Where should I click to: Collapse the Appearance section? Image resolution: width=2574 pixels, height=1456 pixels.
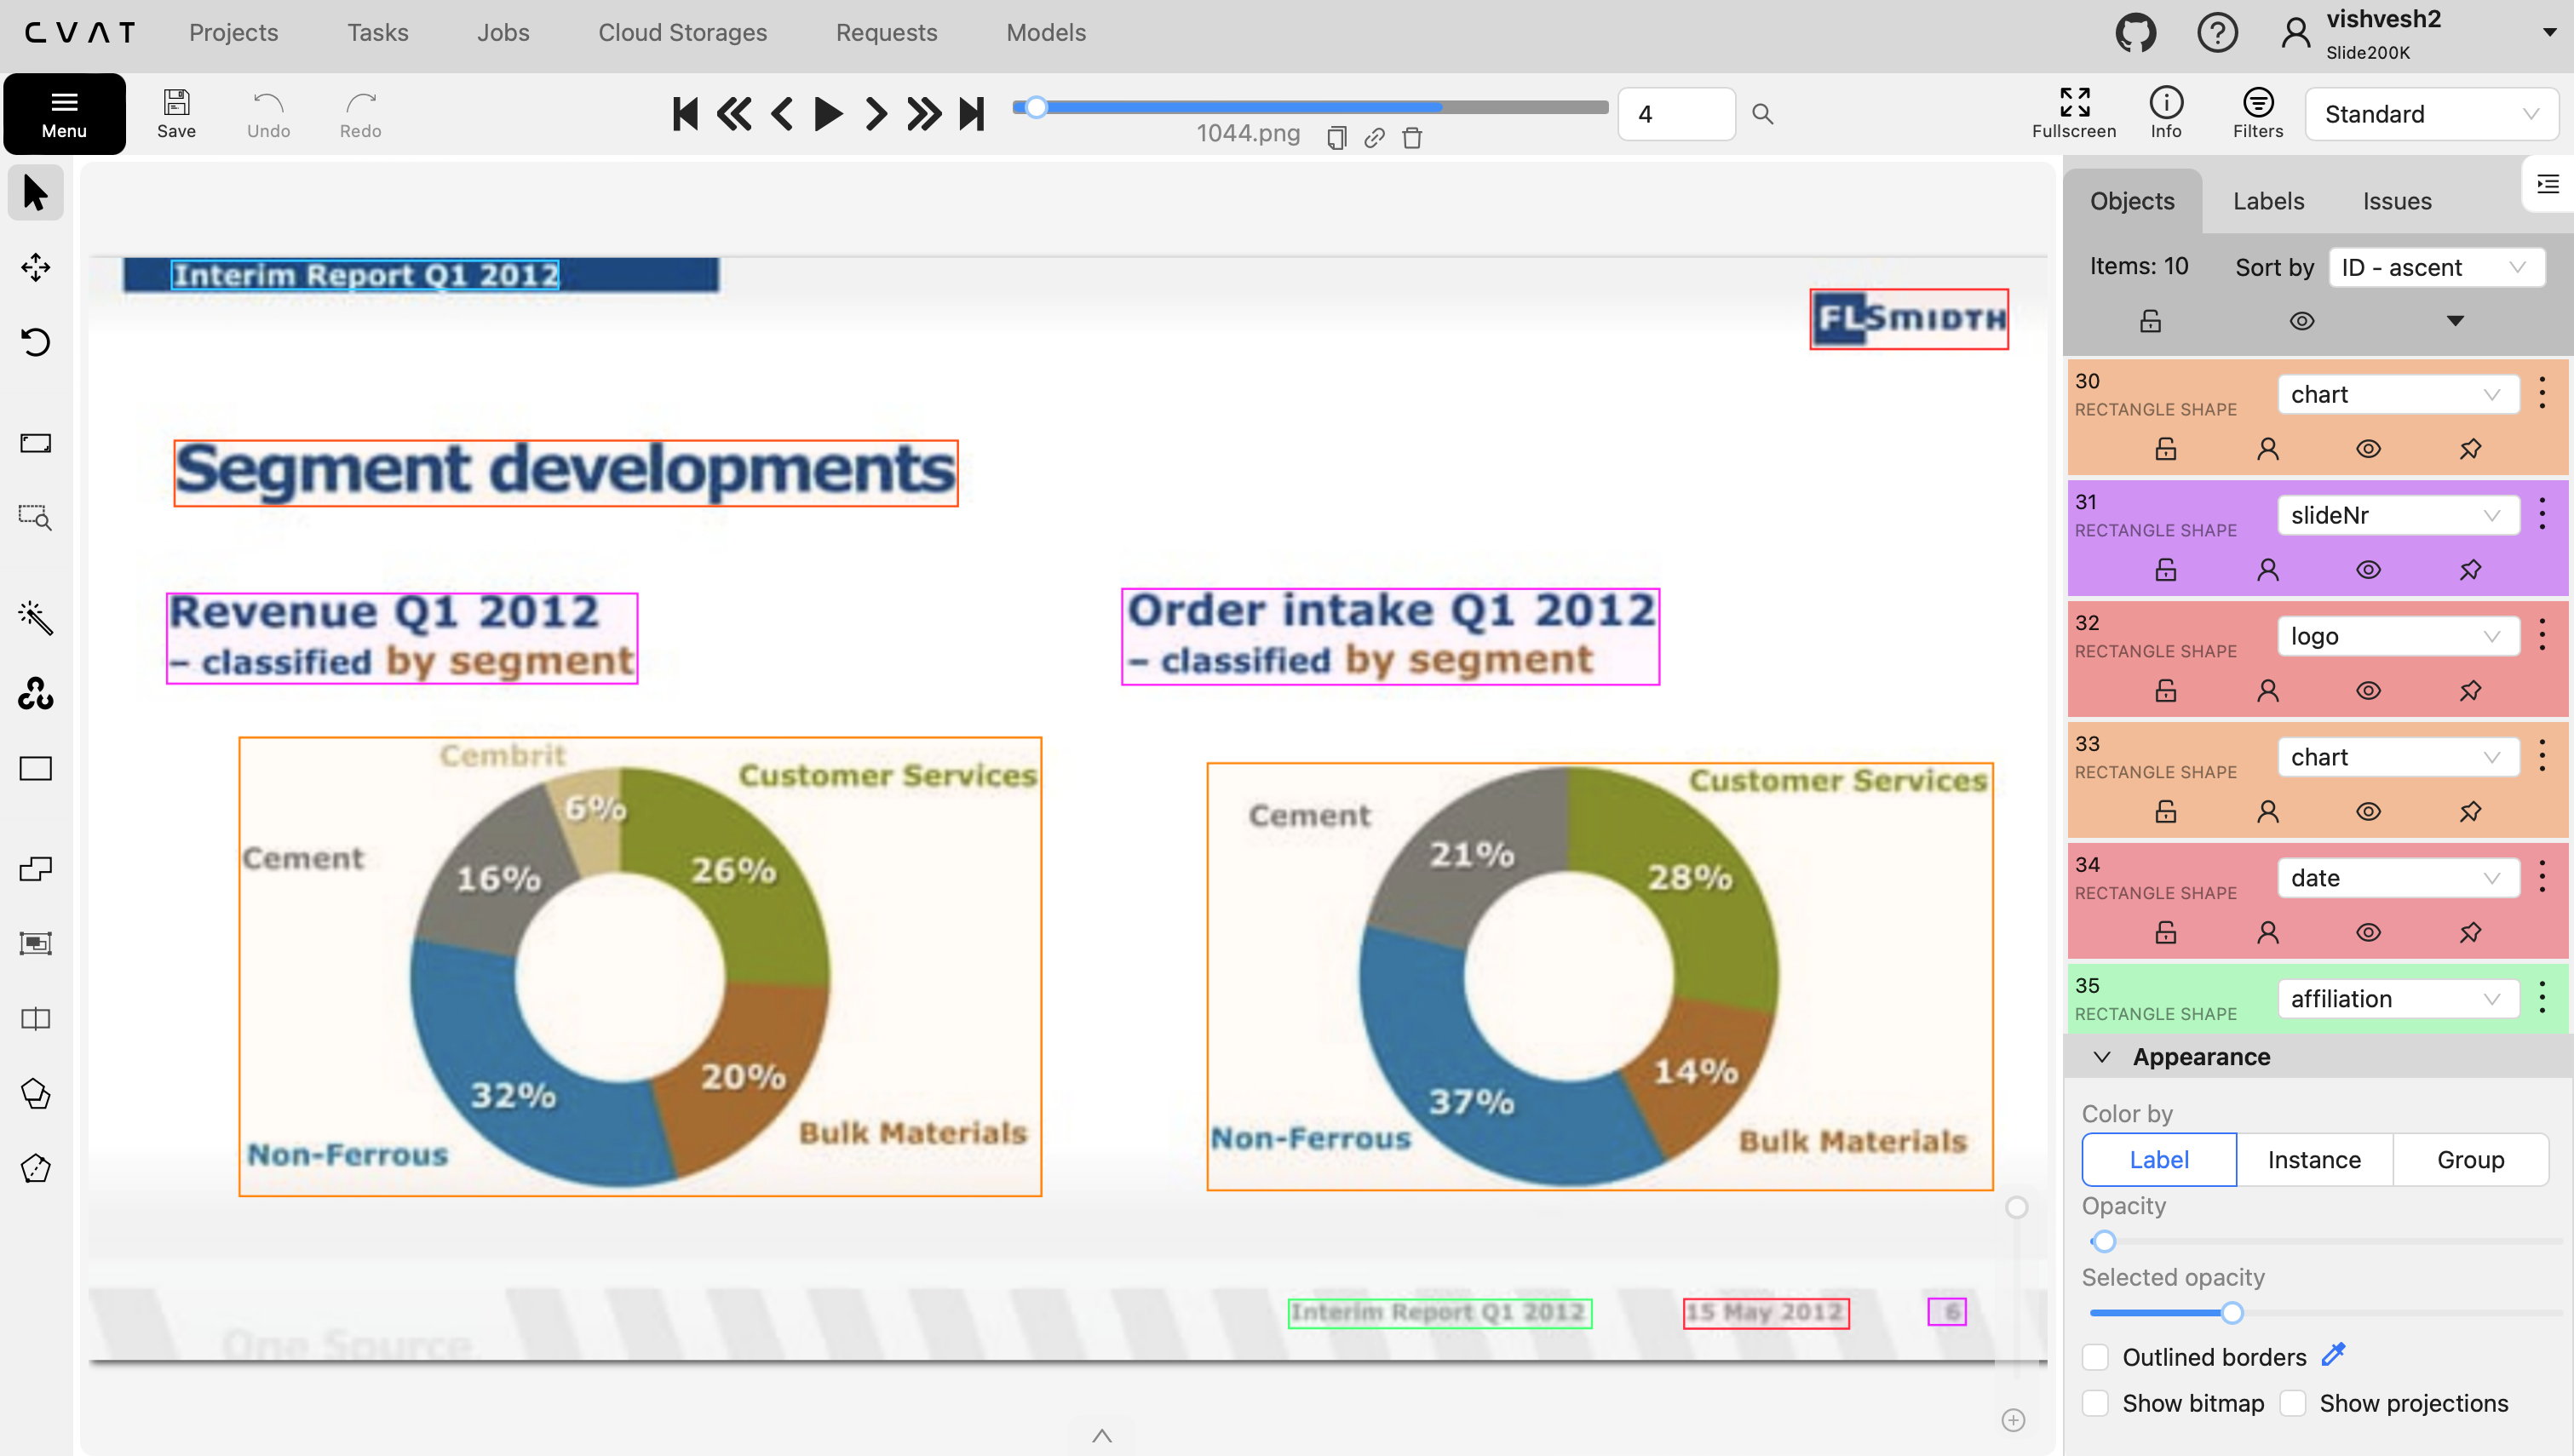tap(2102, 1057)
